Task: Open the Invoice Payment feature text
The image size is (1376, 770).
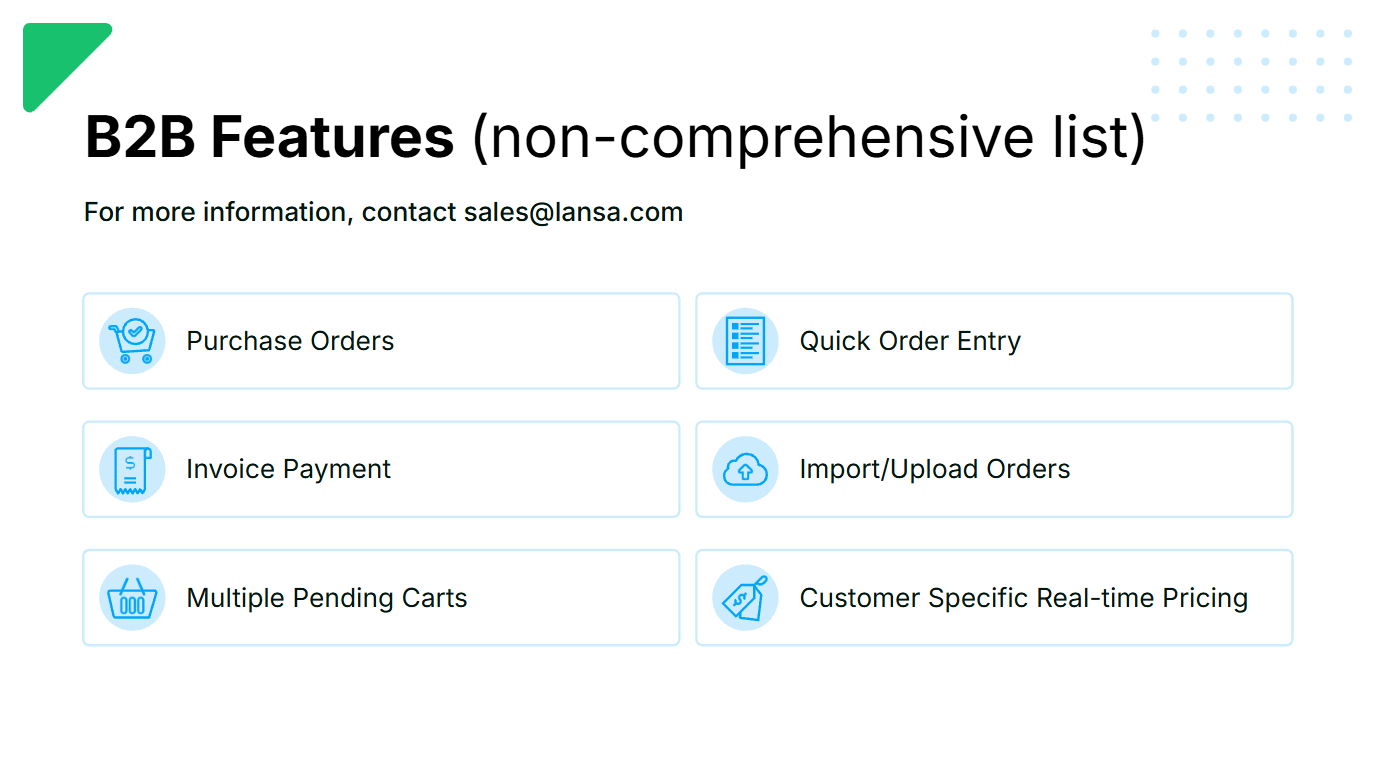Action: 288,469
